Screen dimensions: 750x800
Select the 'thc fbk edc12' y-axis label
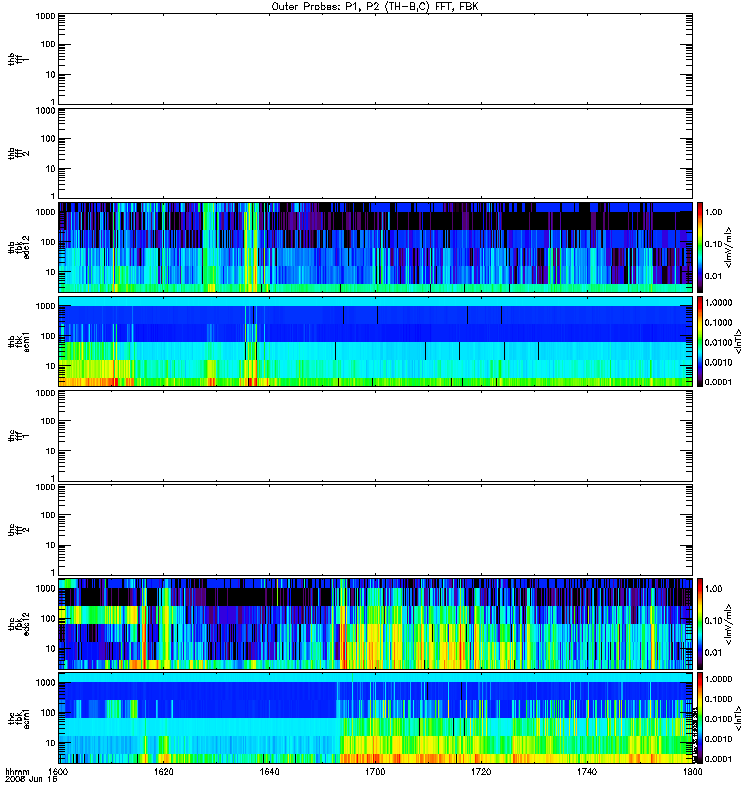pyautogui.click(x=18, y=623)
